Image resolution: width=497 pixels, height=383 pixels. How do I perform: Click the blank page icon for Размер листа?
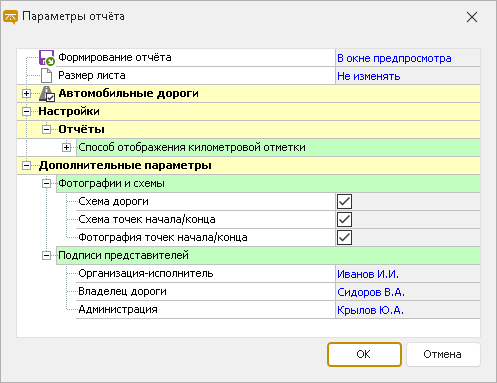[46, 76]
